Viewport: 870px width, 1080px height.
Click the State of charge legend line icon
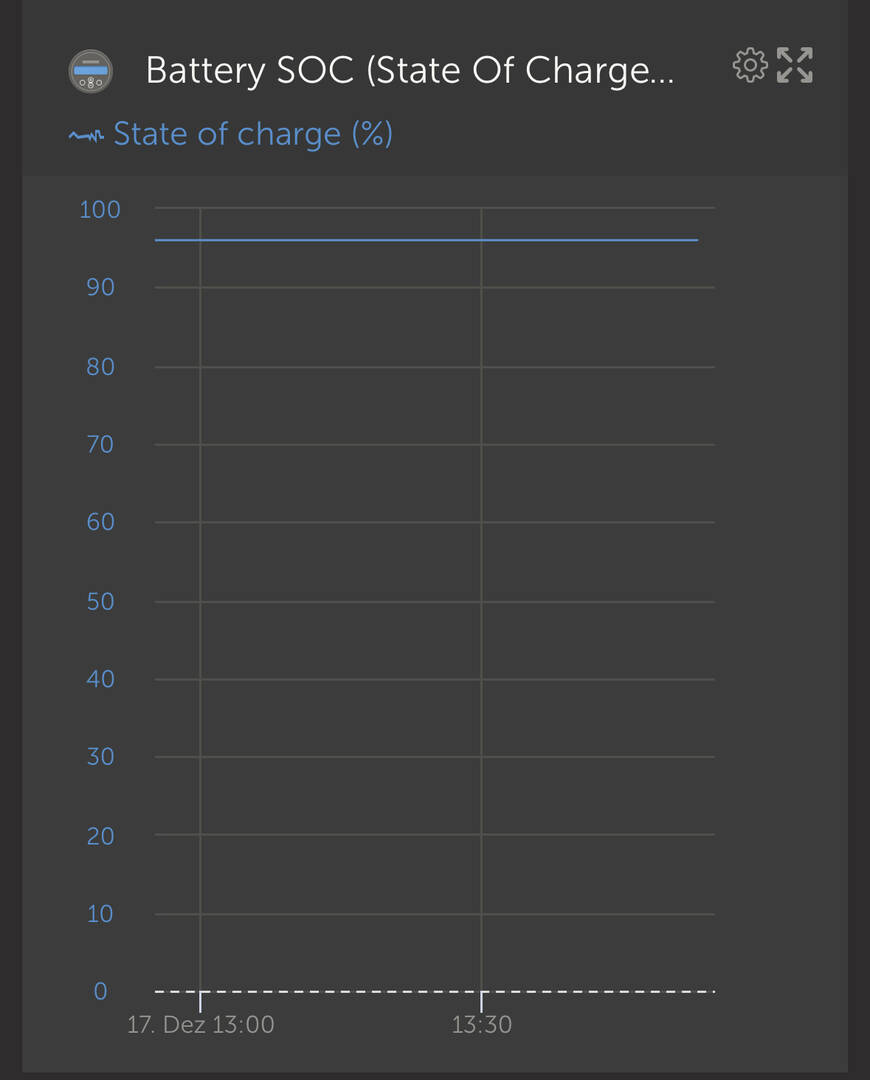(x=86, y=135)
